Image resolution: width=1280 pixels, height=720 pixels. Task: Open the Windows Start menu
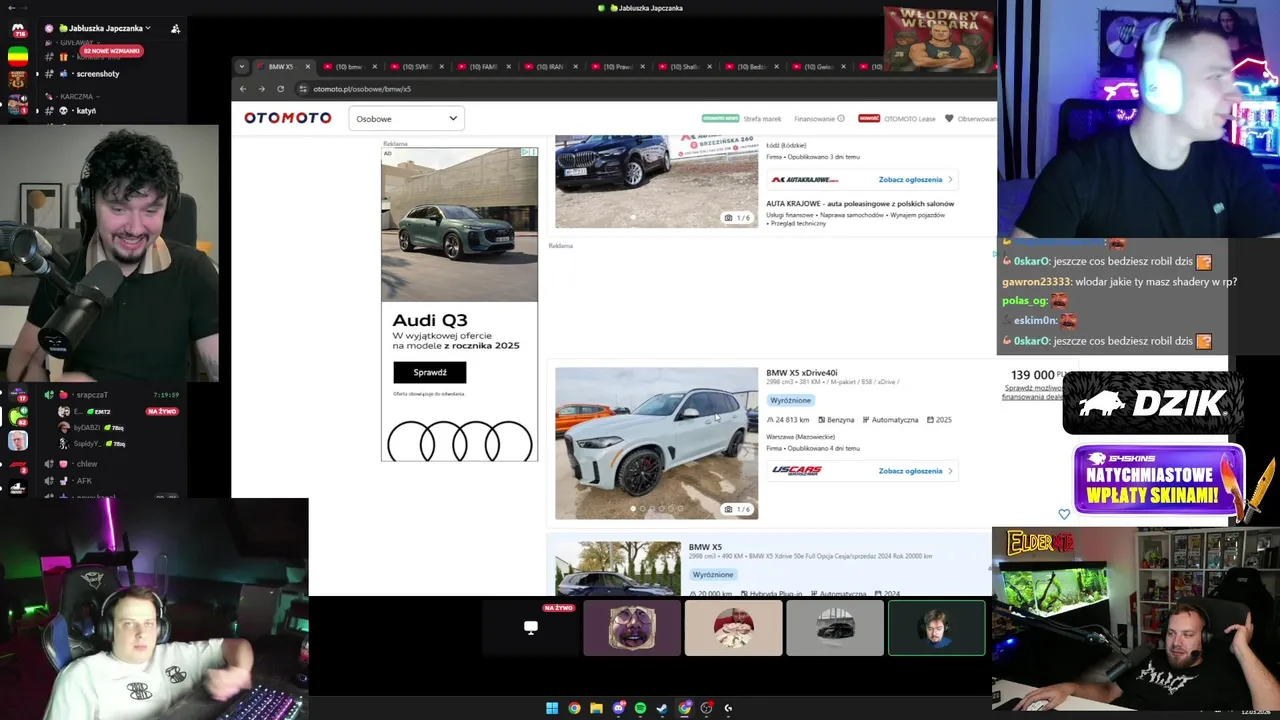pyautogui.click(x=552, y=708)
